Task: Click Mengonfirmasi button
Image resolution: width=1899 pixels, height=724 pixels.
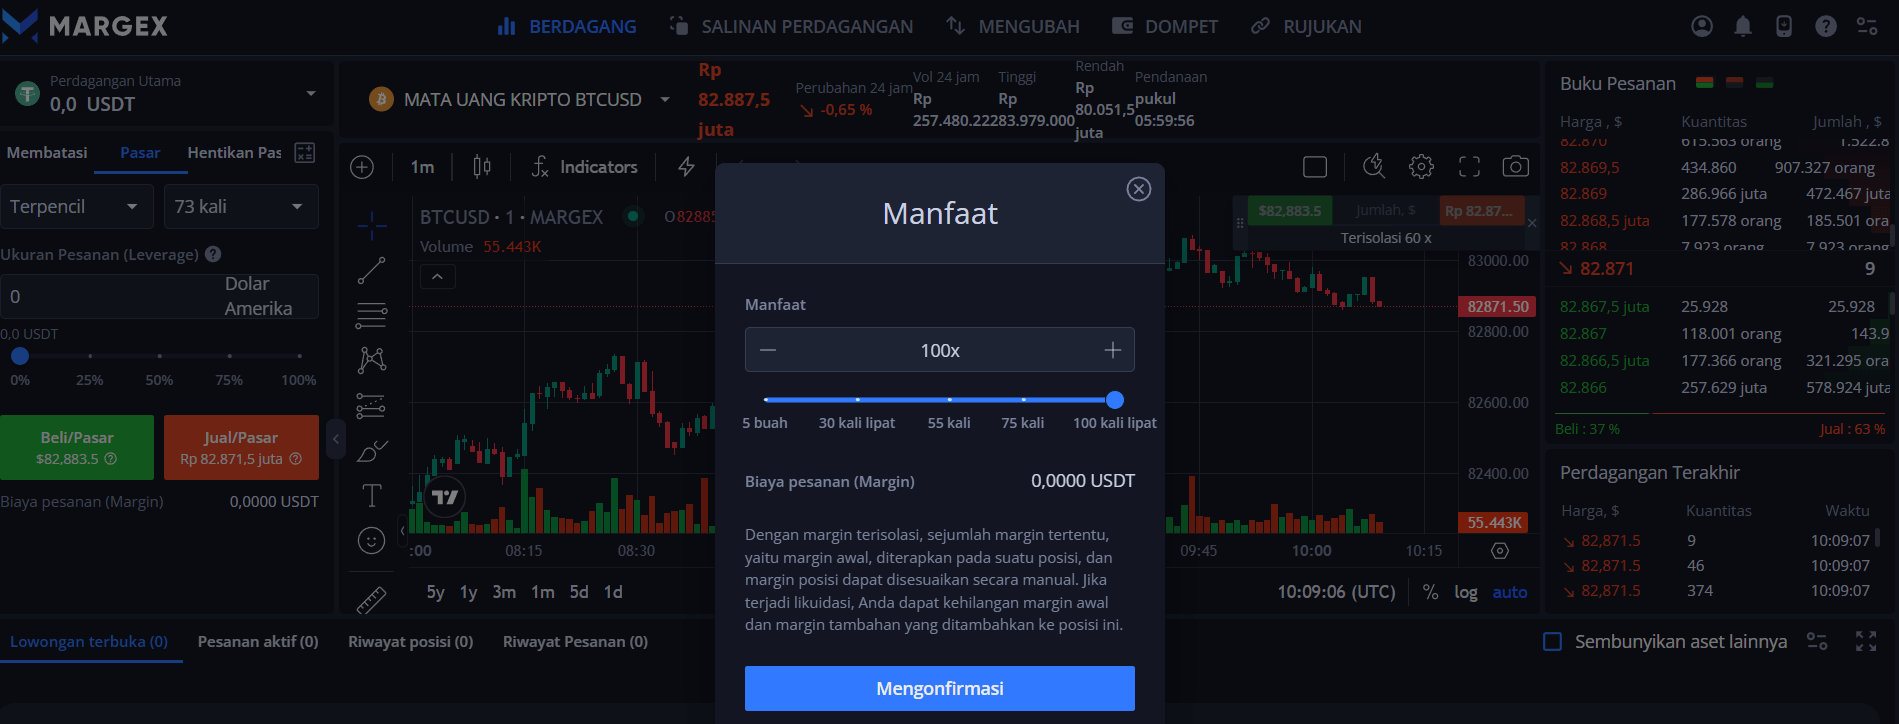Action: (940, 688)
